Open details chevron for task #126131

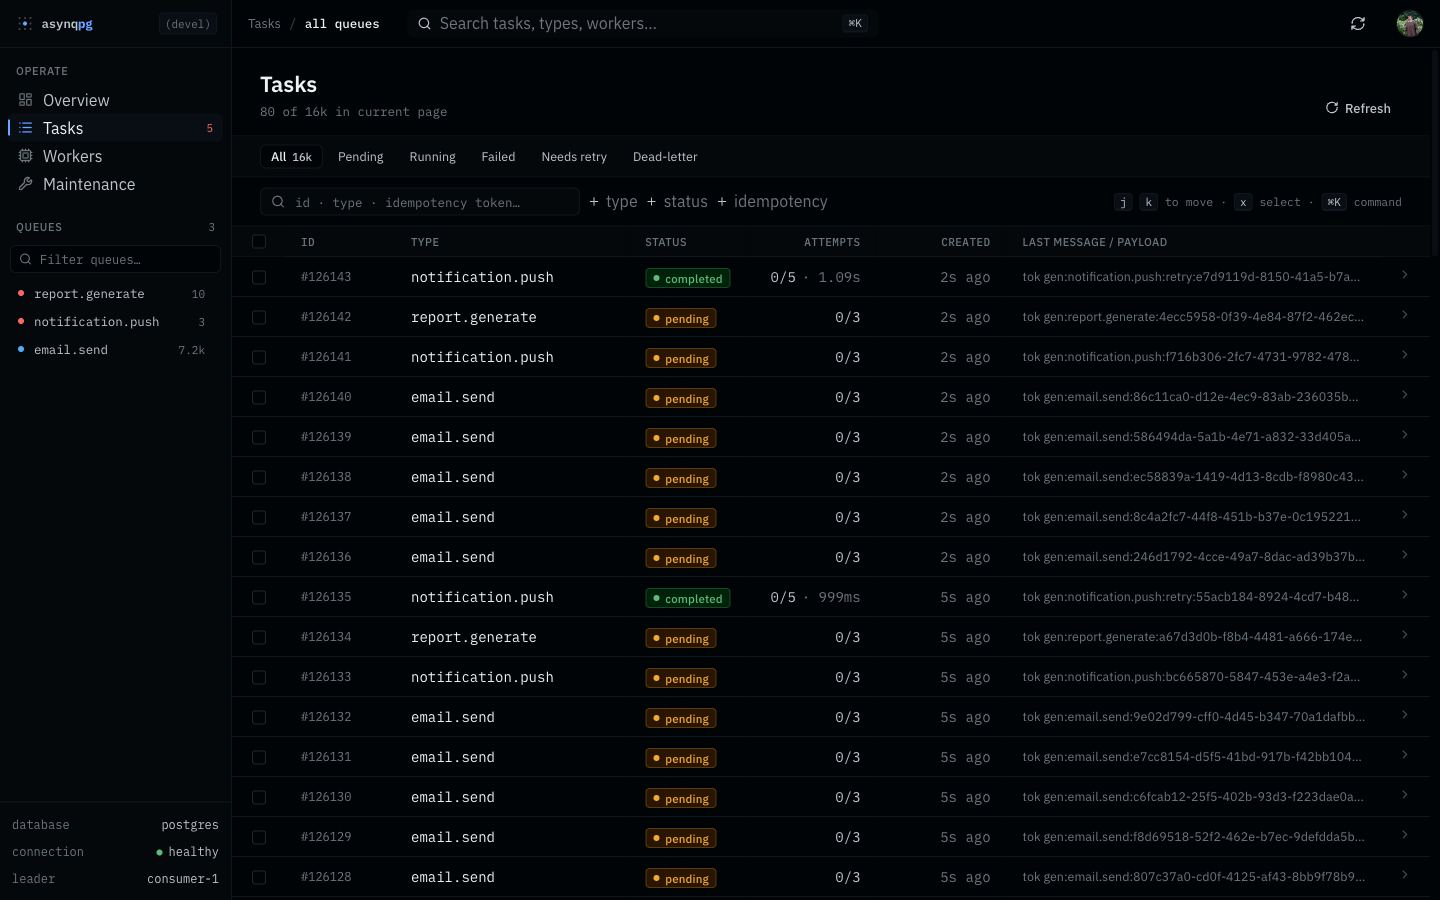tap(1405, 755)
